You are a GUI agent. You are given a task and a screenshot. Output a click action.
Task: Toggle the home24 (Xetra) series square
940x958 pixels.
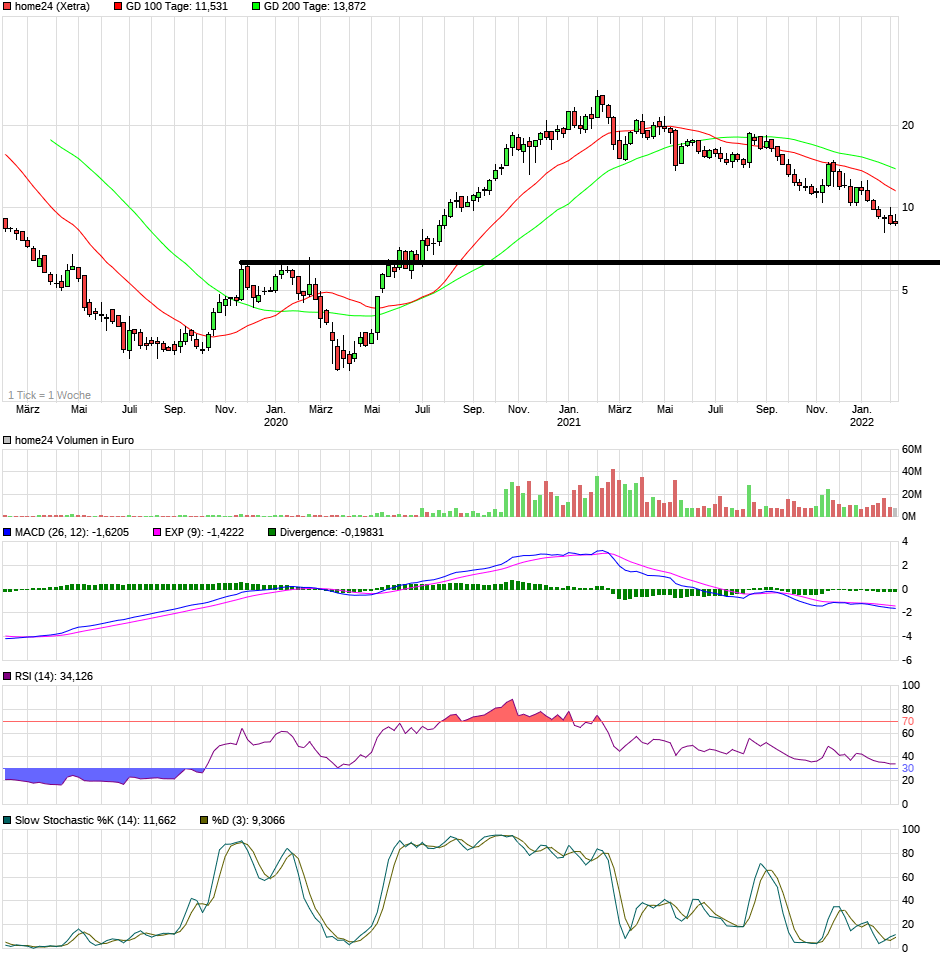(x=5, y=7)
